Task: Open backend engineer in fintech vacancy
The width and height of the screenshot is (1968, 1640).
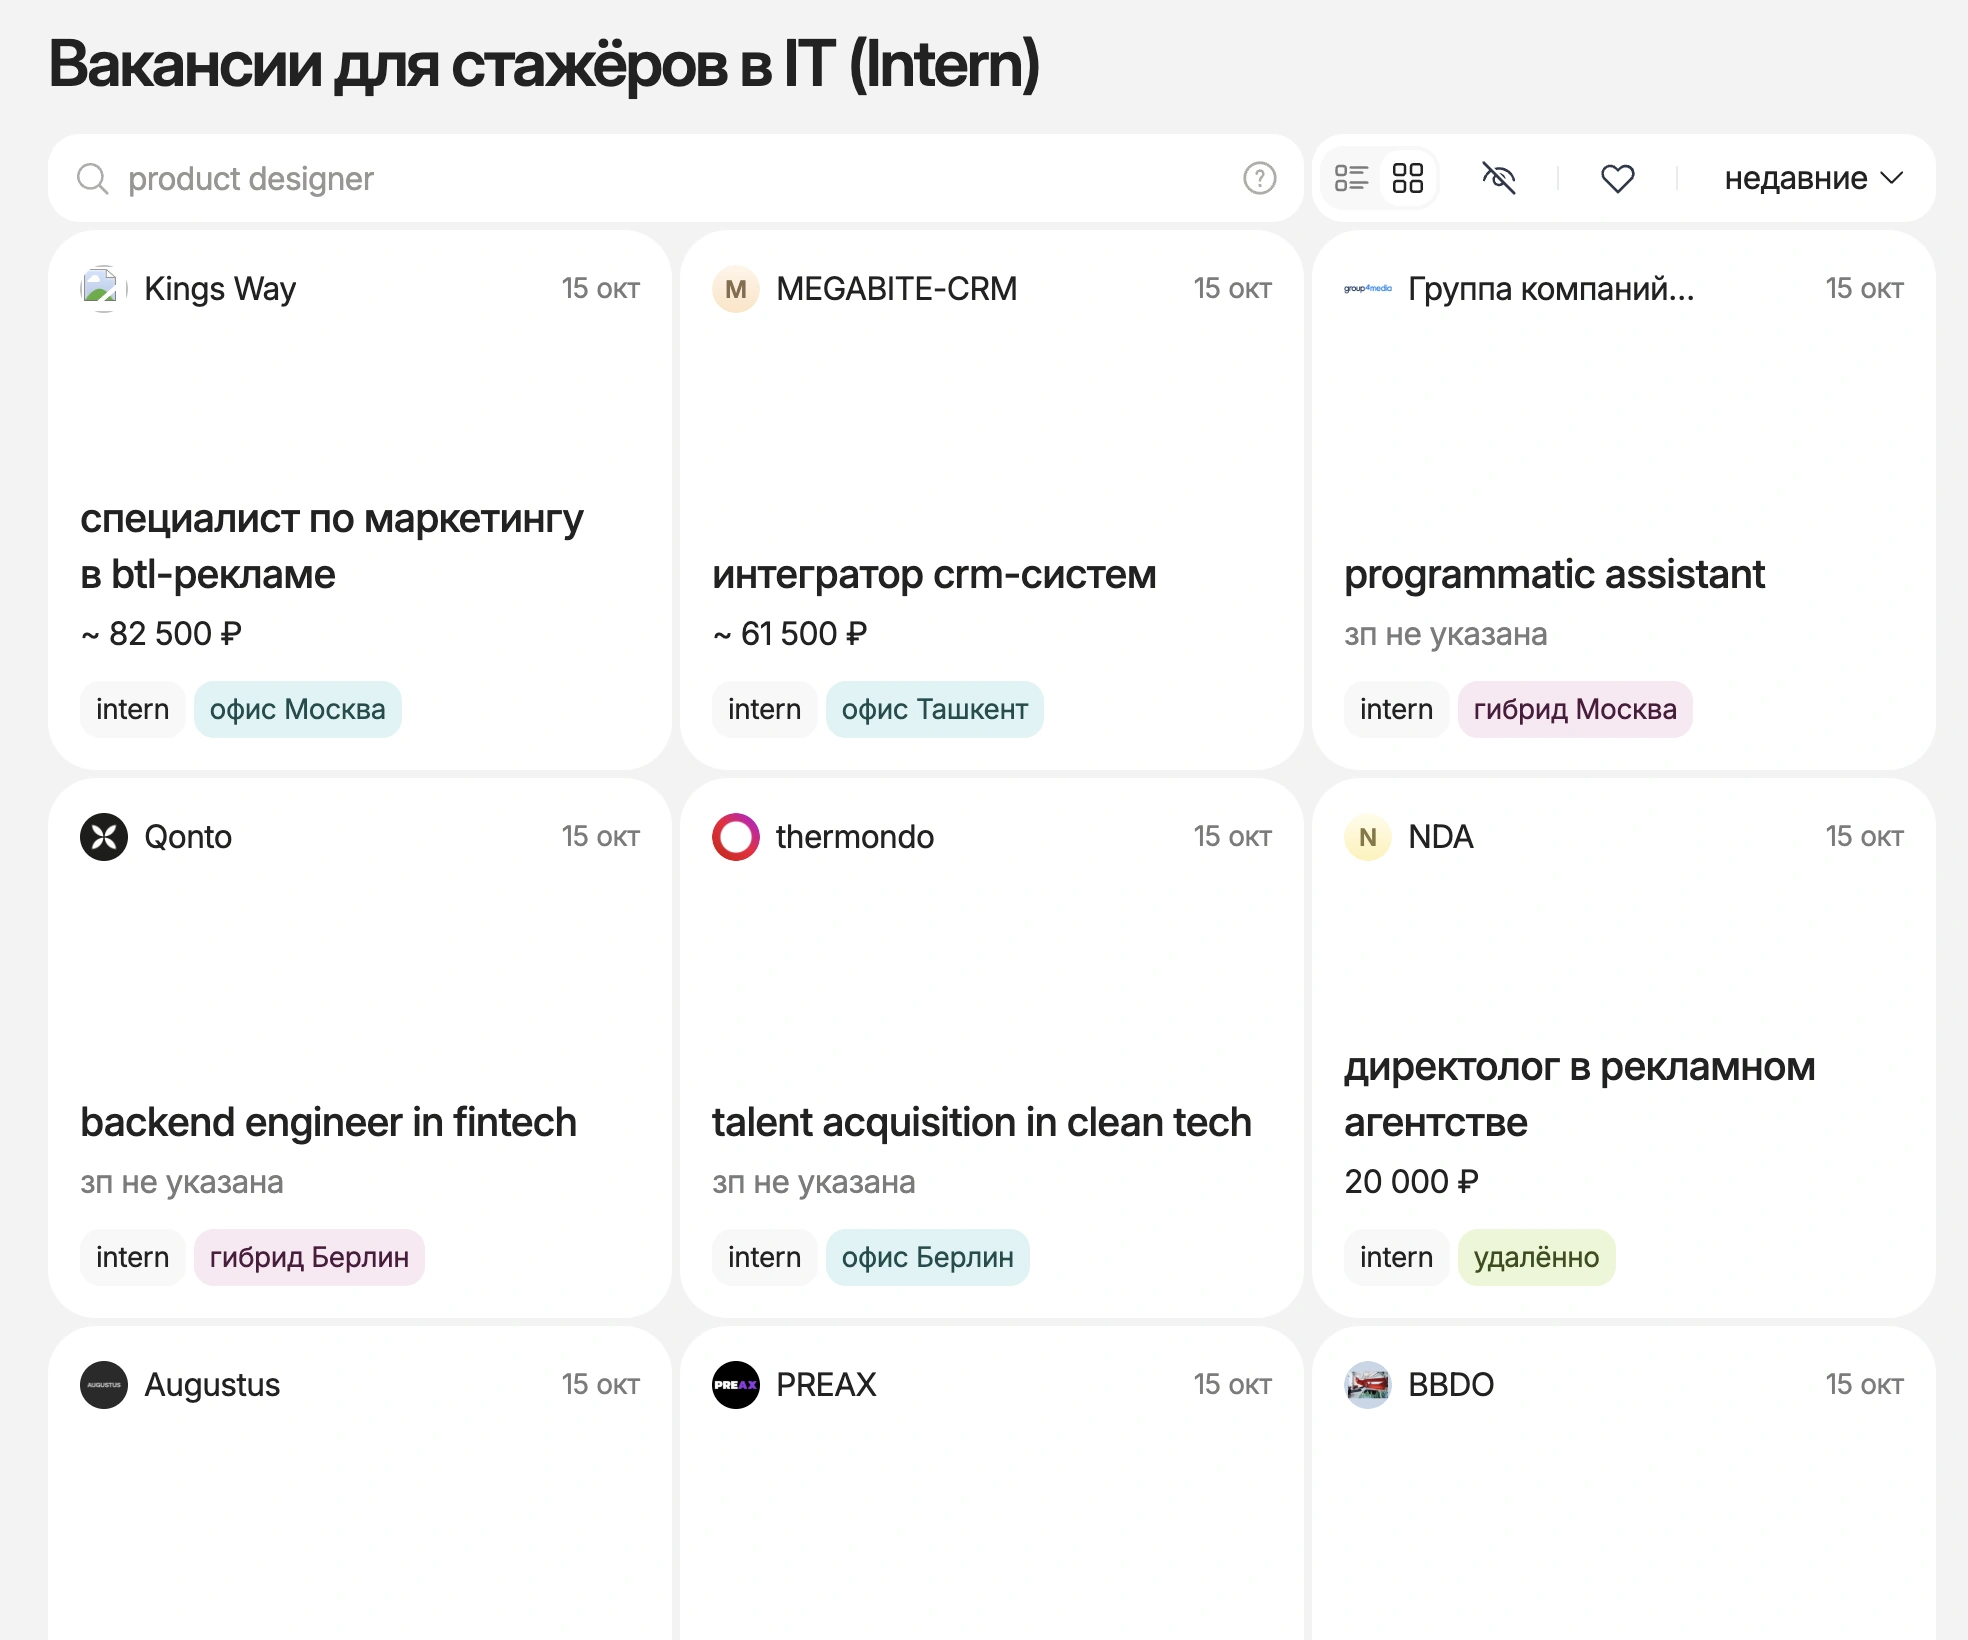Action: tap(328, 1123)
